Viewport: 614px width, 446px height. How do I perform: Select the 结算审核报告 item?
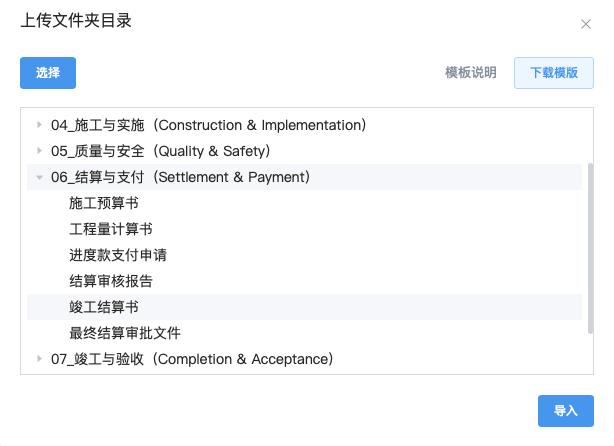(111, 281)
